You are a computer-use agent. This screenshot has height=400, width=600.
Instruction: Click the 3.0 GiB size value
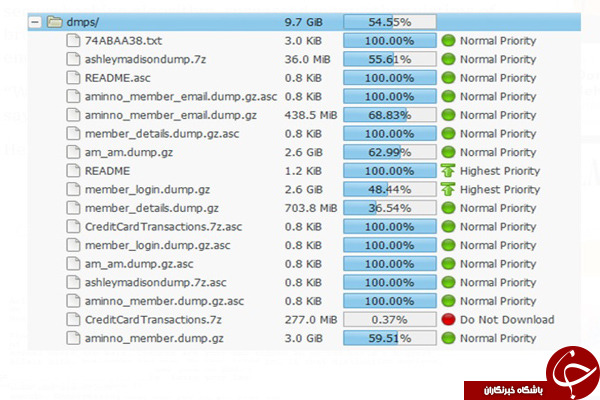[303, 338]
